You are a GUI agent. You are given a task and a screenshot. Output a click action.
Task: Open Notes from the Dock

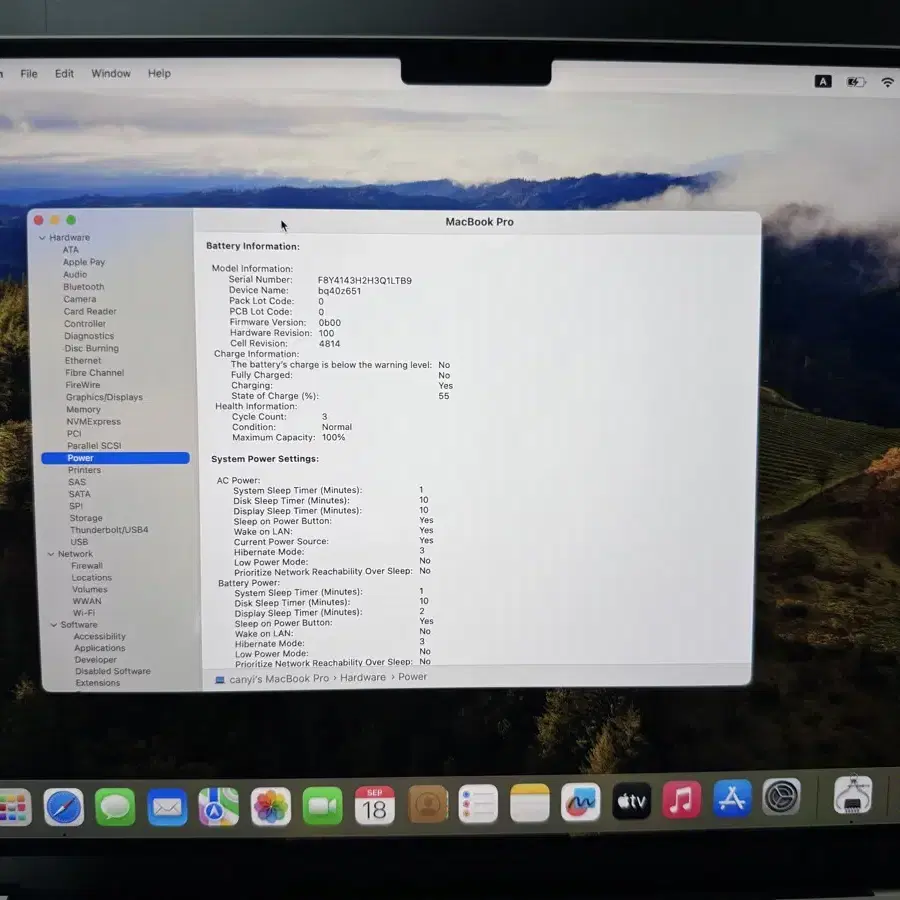(529, 802)
